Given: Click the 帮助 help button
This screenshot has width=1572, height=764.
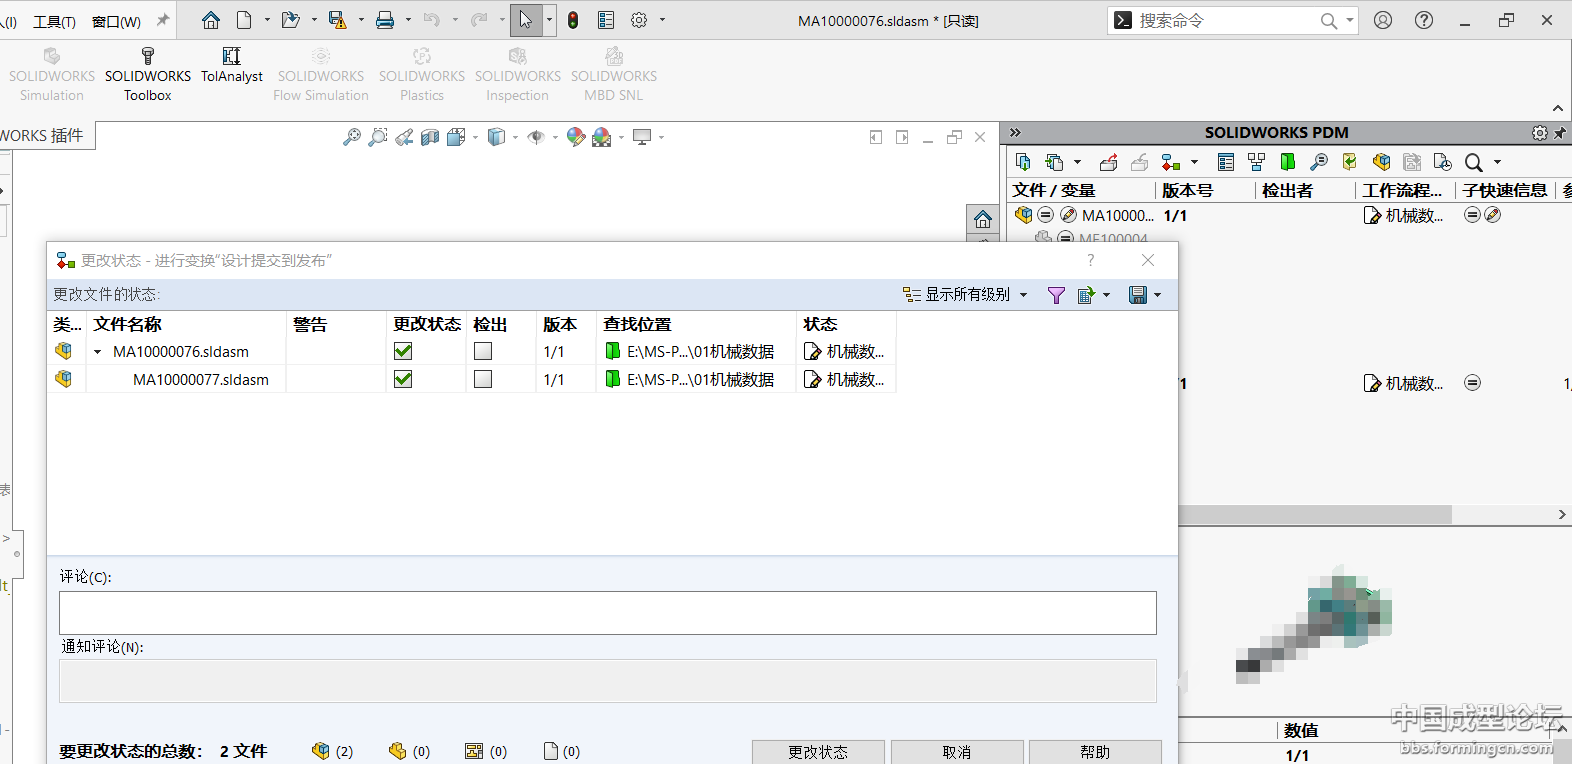Looking at the screenshot, I should [1095, 752].
